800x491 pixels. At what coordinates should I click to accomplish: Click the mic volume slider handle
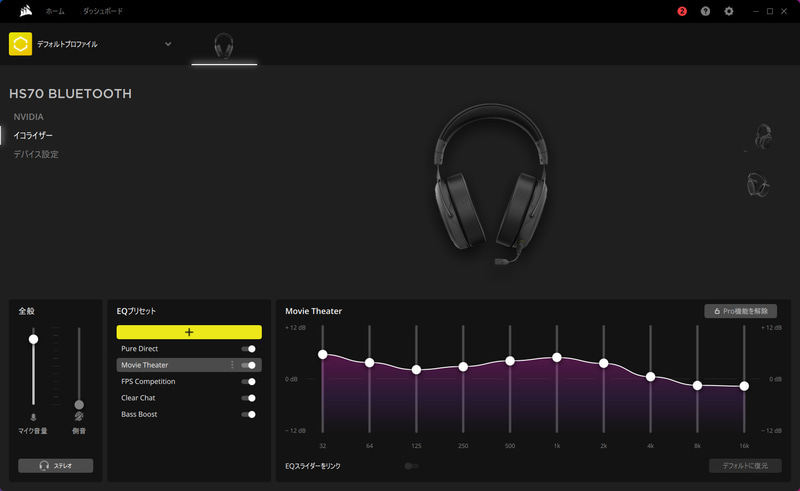pos(33,339)
